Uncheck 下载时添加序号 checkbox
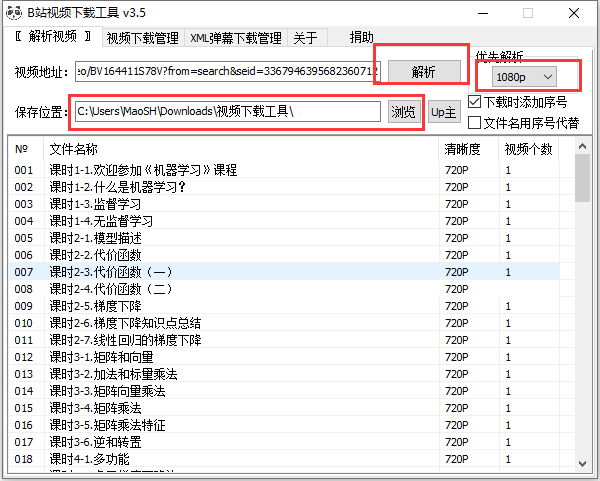Screen dimensions: 600x481 point(475,101)
